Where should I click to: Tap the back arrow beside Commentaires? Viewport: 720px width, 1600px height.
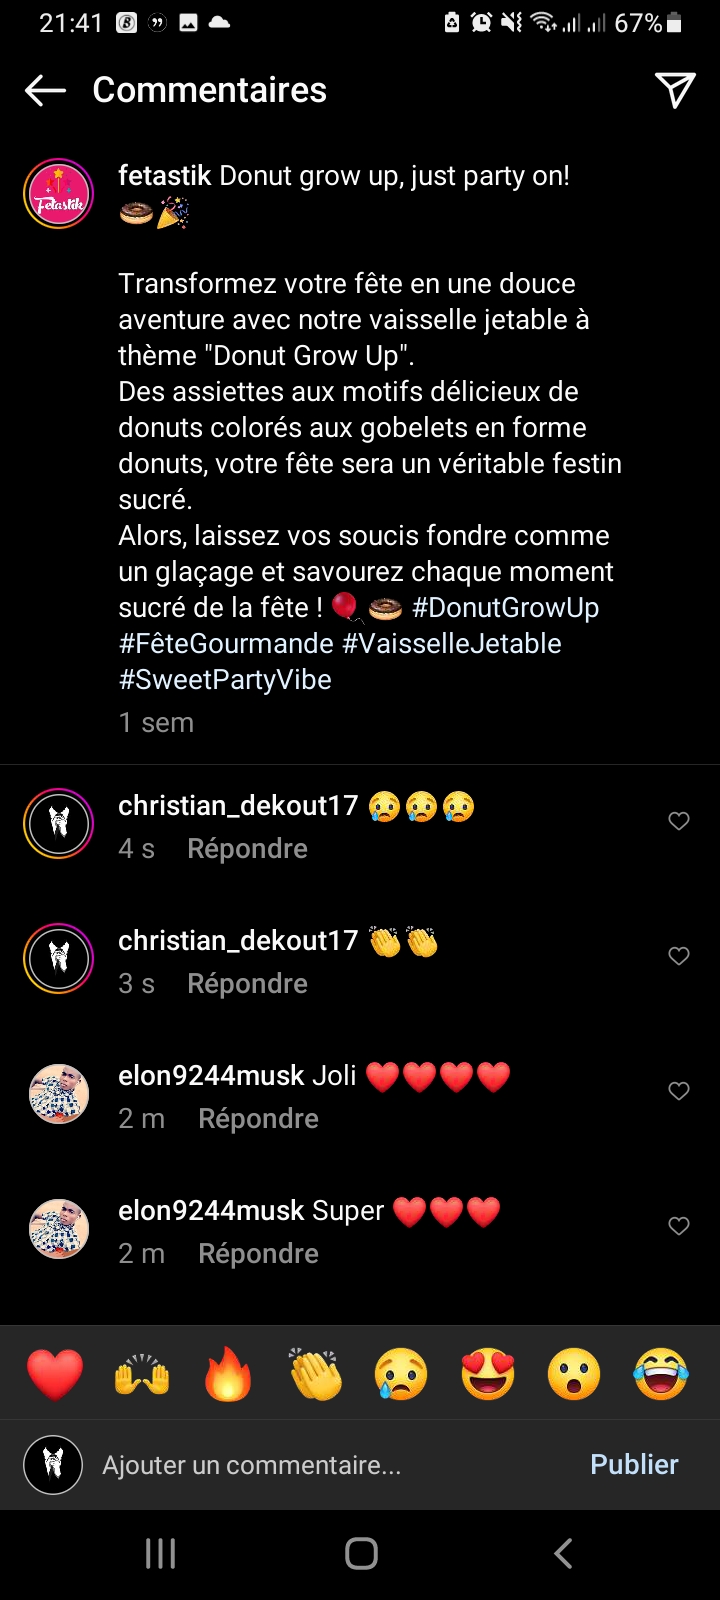click(x=45, y=90)
